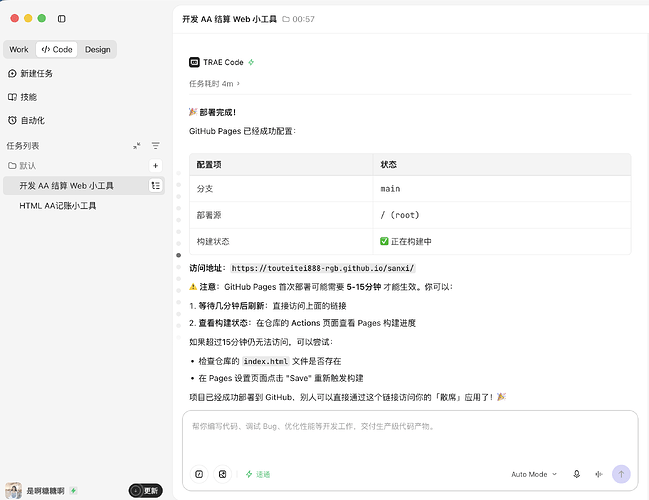
Task: Switch to the Code tab
Action: (x=57, y=49)
